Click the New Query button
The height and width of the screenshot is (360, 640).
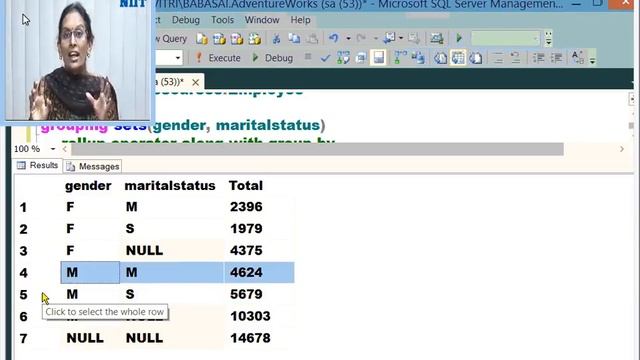coord(171,39)
